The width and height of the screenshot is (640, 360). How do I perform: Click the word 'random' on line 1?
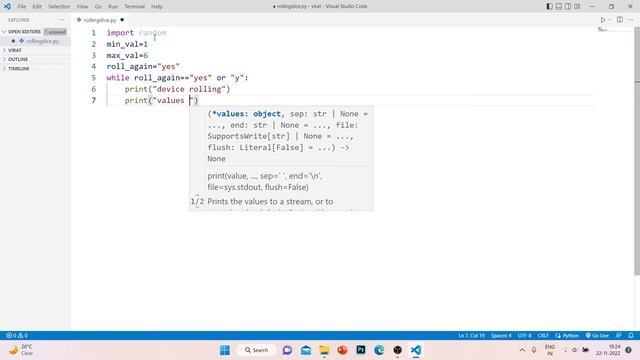pyautogui.click(x=152, y=33)
